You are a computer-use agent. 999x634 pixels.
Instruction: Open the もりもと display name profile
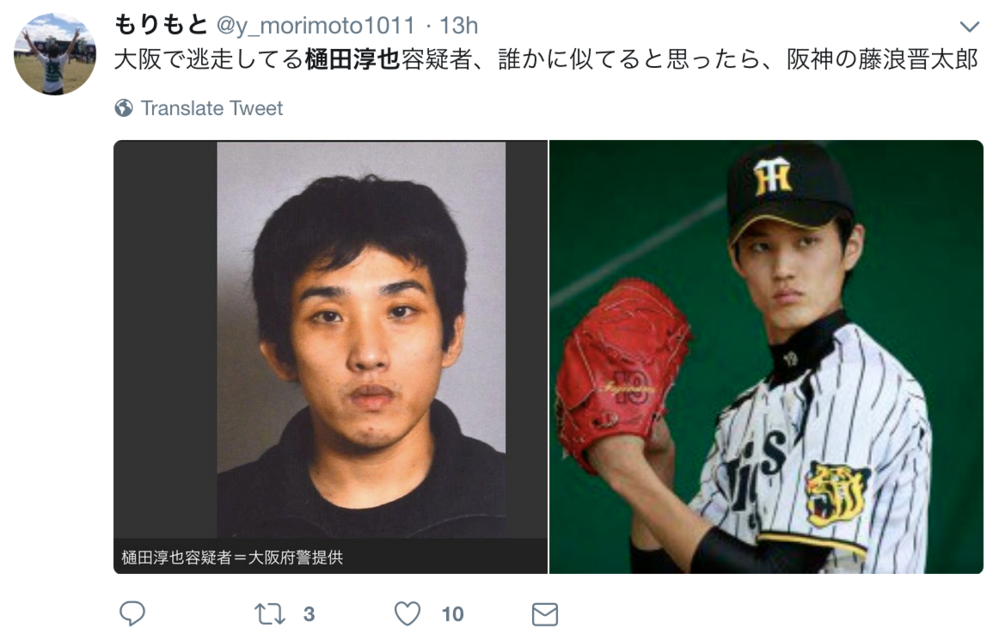(161, 25)
